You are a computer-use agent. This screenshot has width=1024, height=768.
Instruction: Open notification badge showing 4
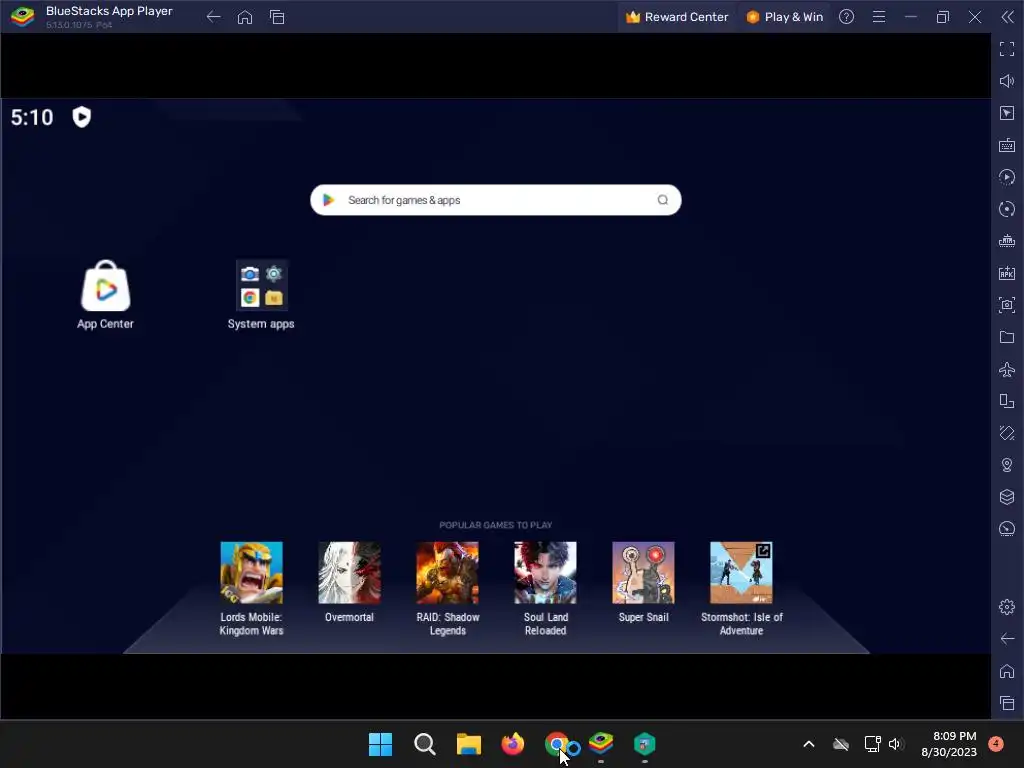click(996, 744)
